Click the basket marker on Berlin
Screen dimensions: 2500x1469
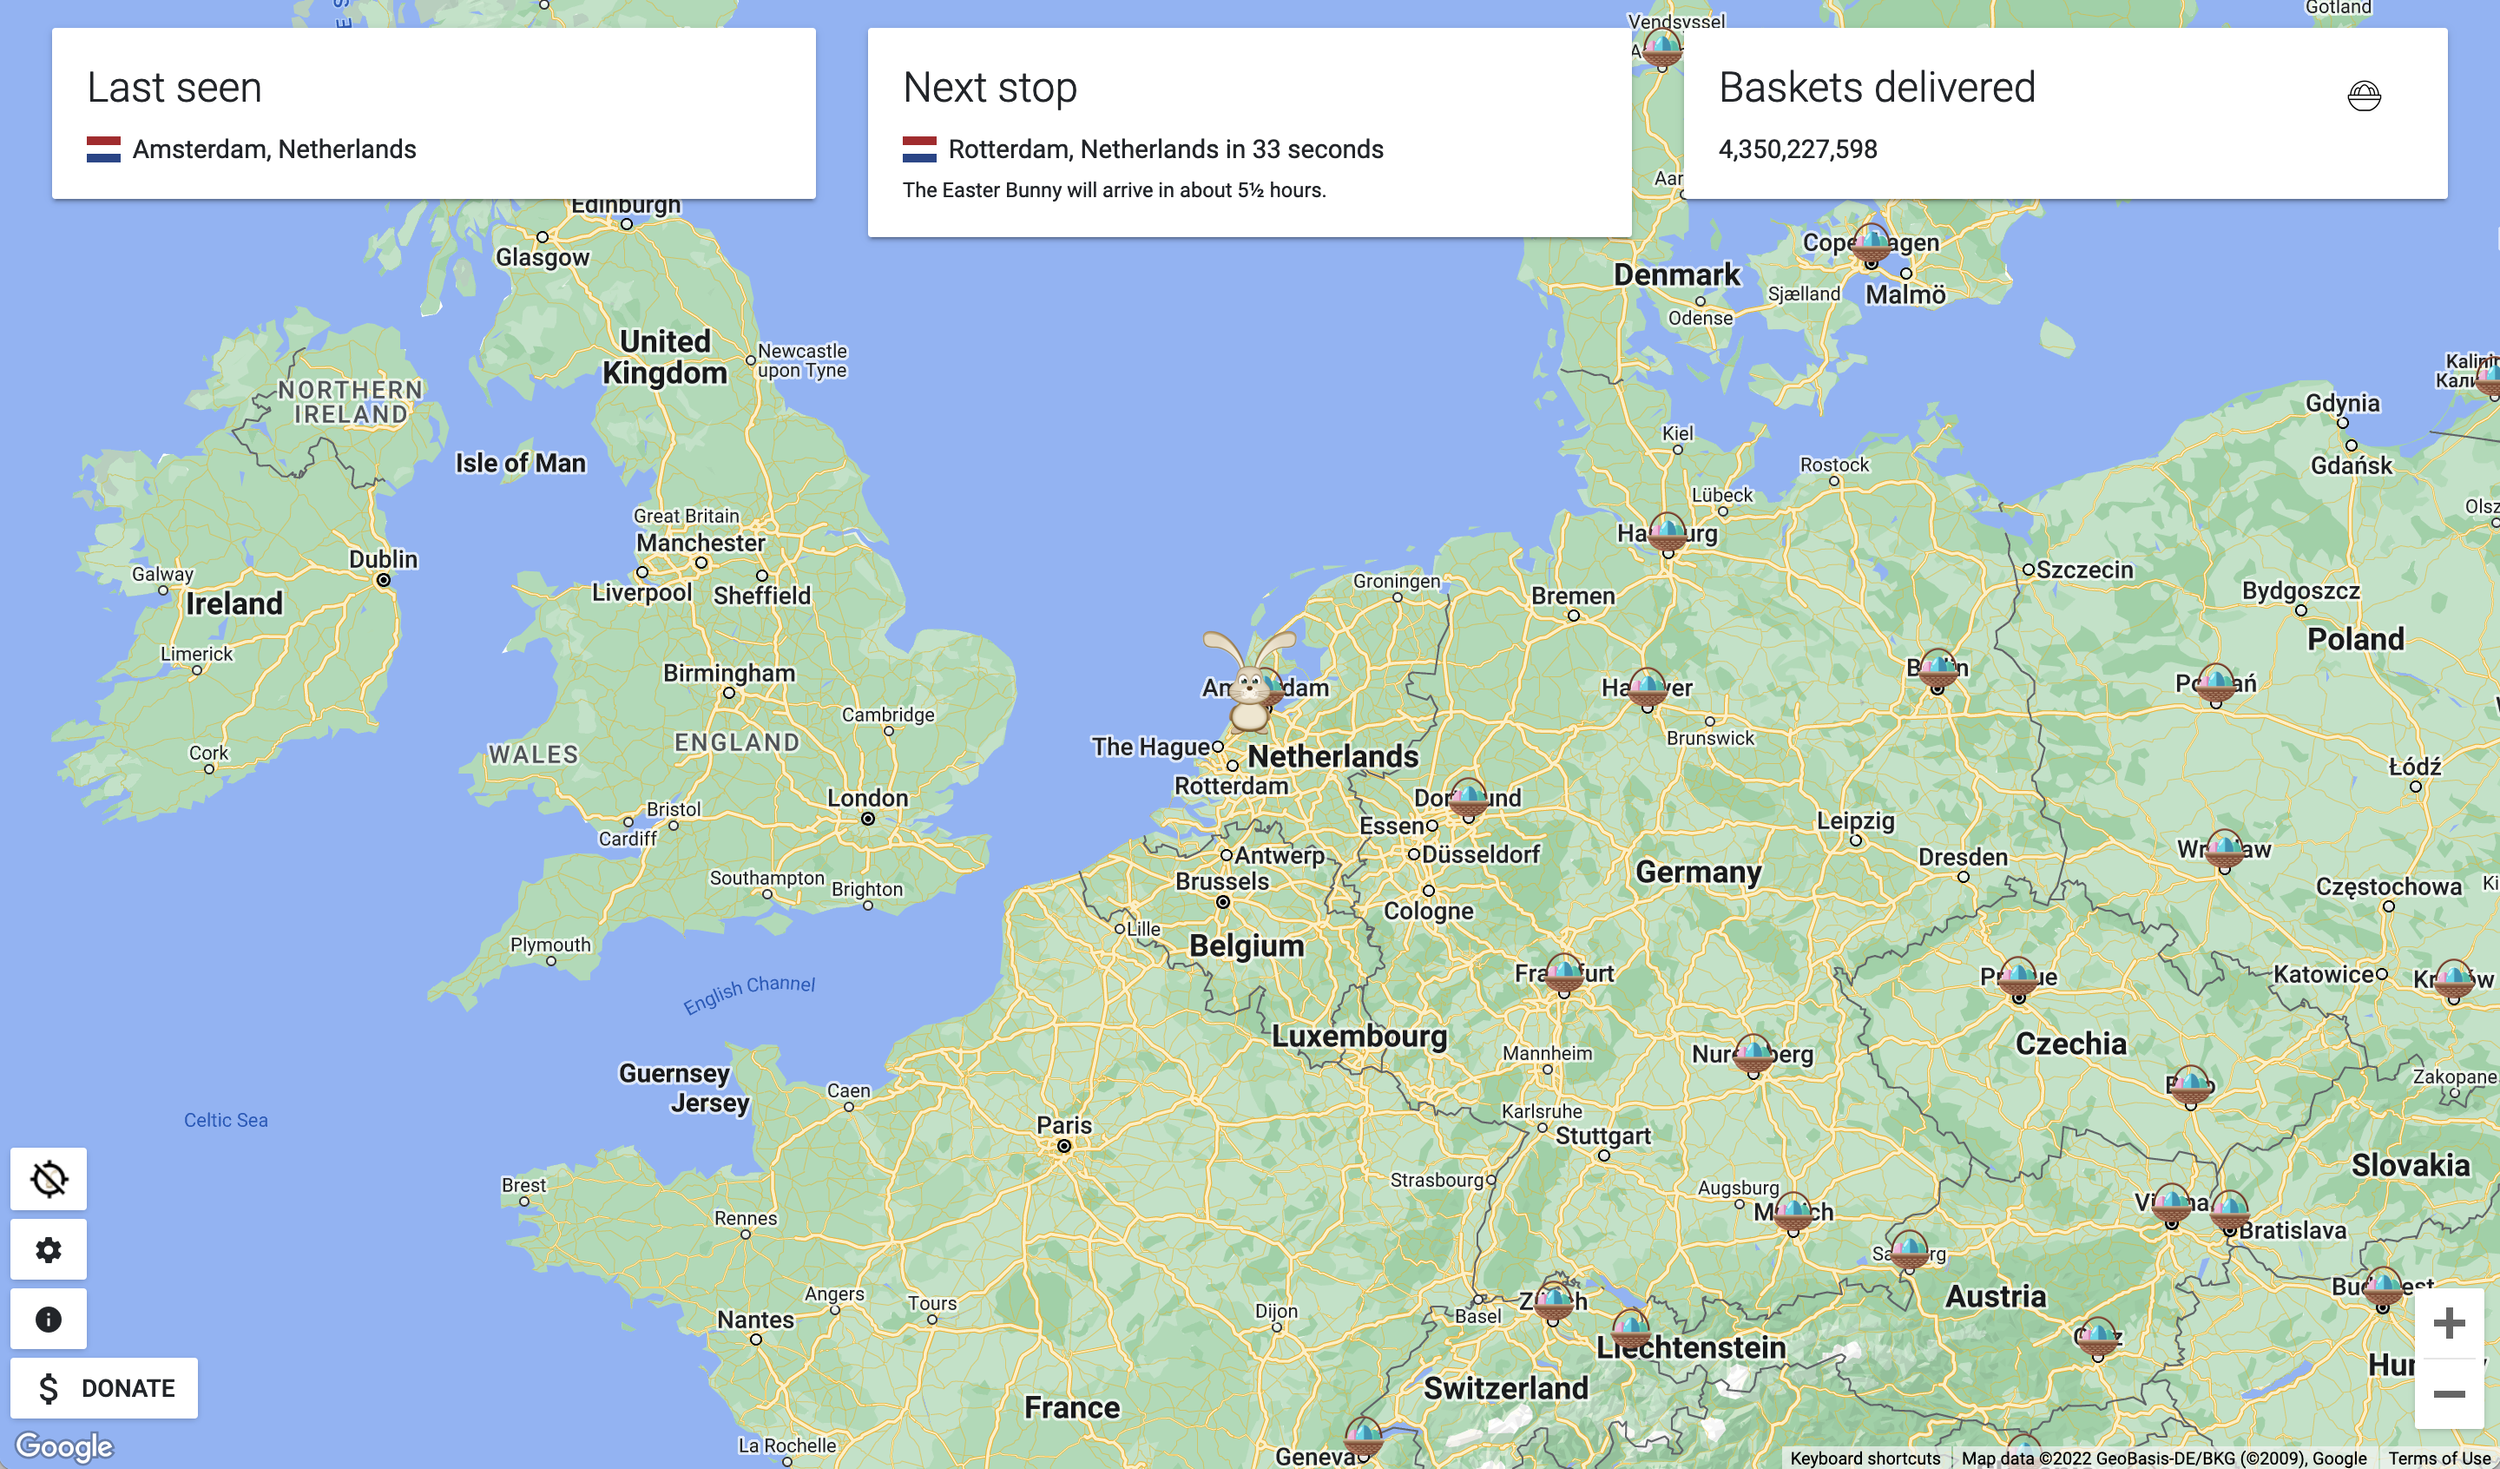pos(1938,669)
